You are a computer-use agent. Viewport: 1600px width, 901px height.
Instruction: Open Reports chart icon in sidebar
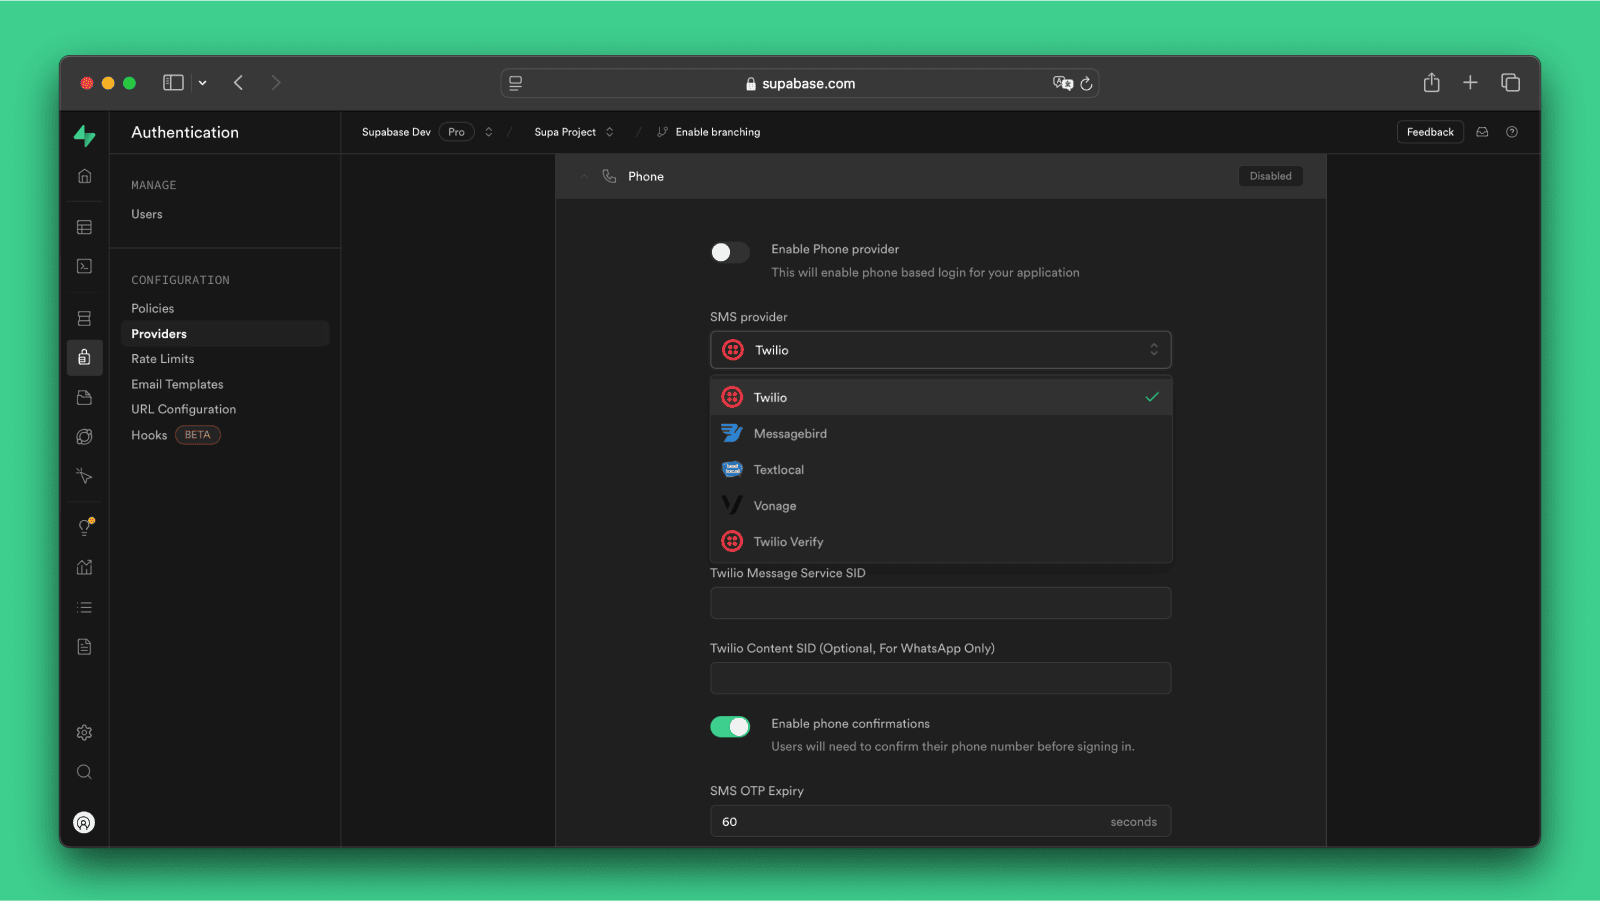(84, 567)
